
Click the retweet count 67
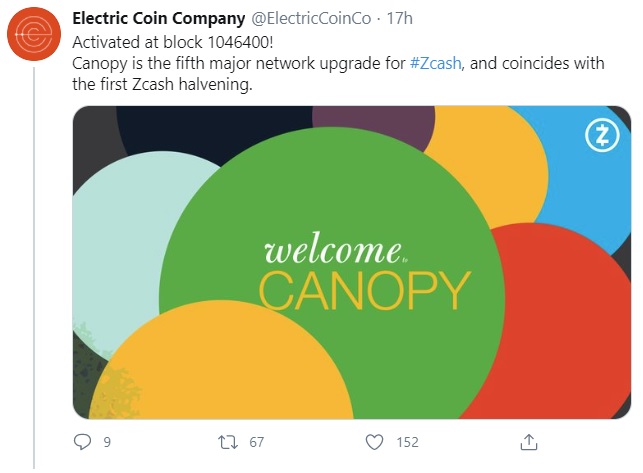click(256, 442)
